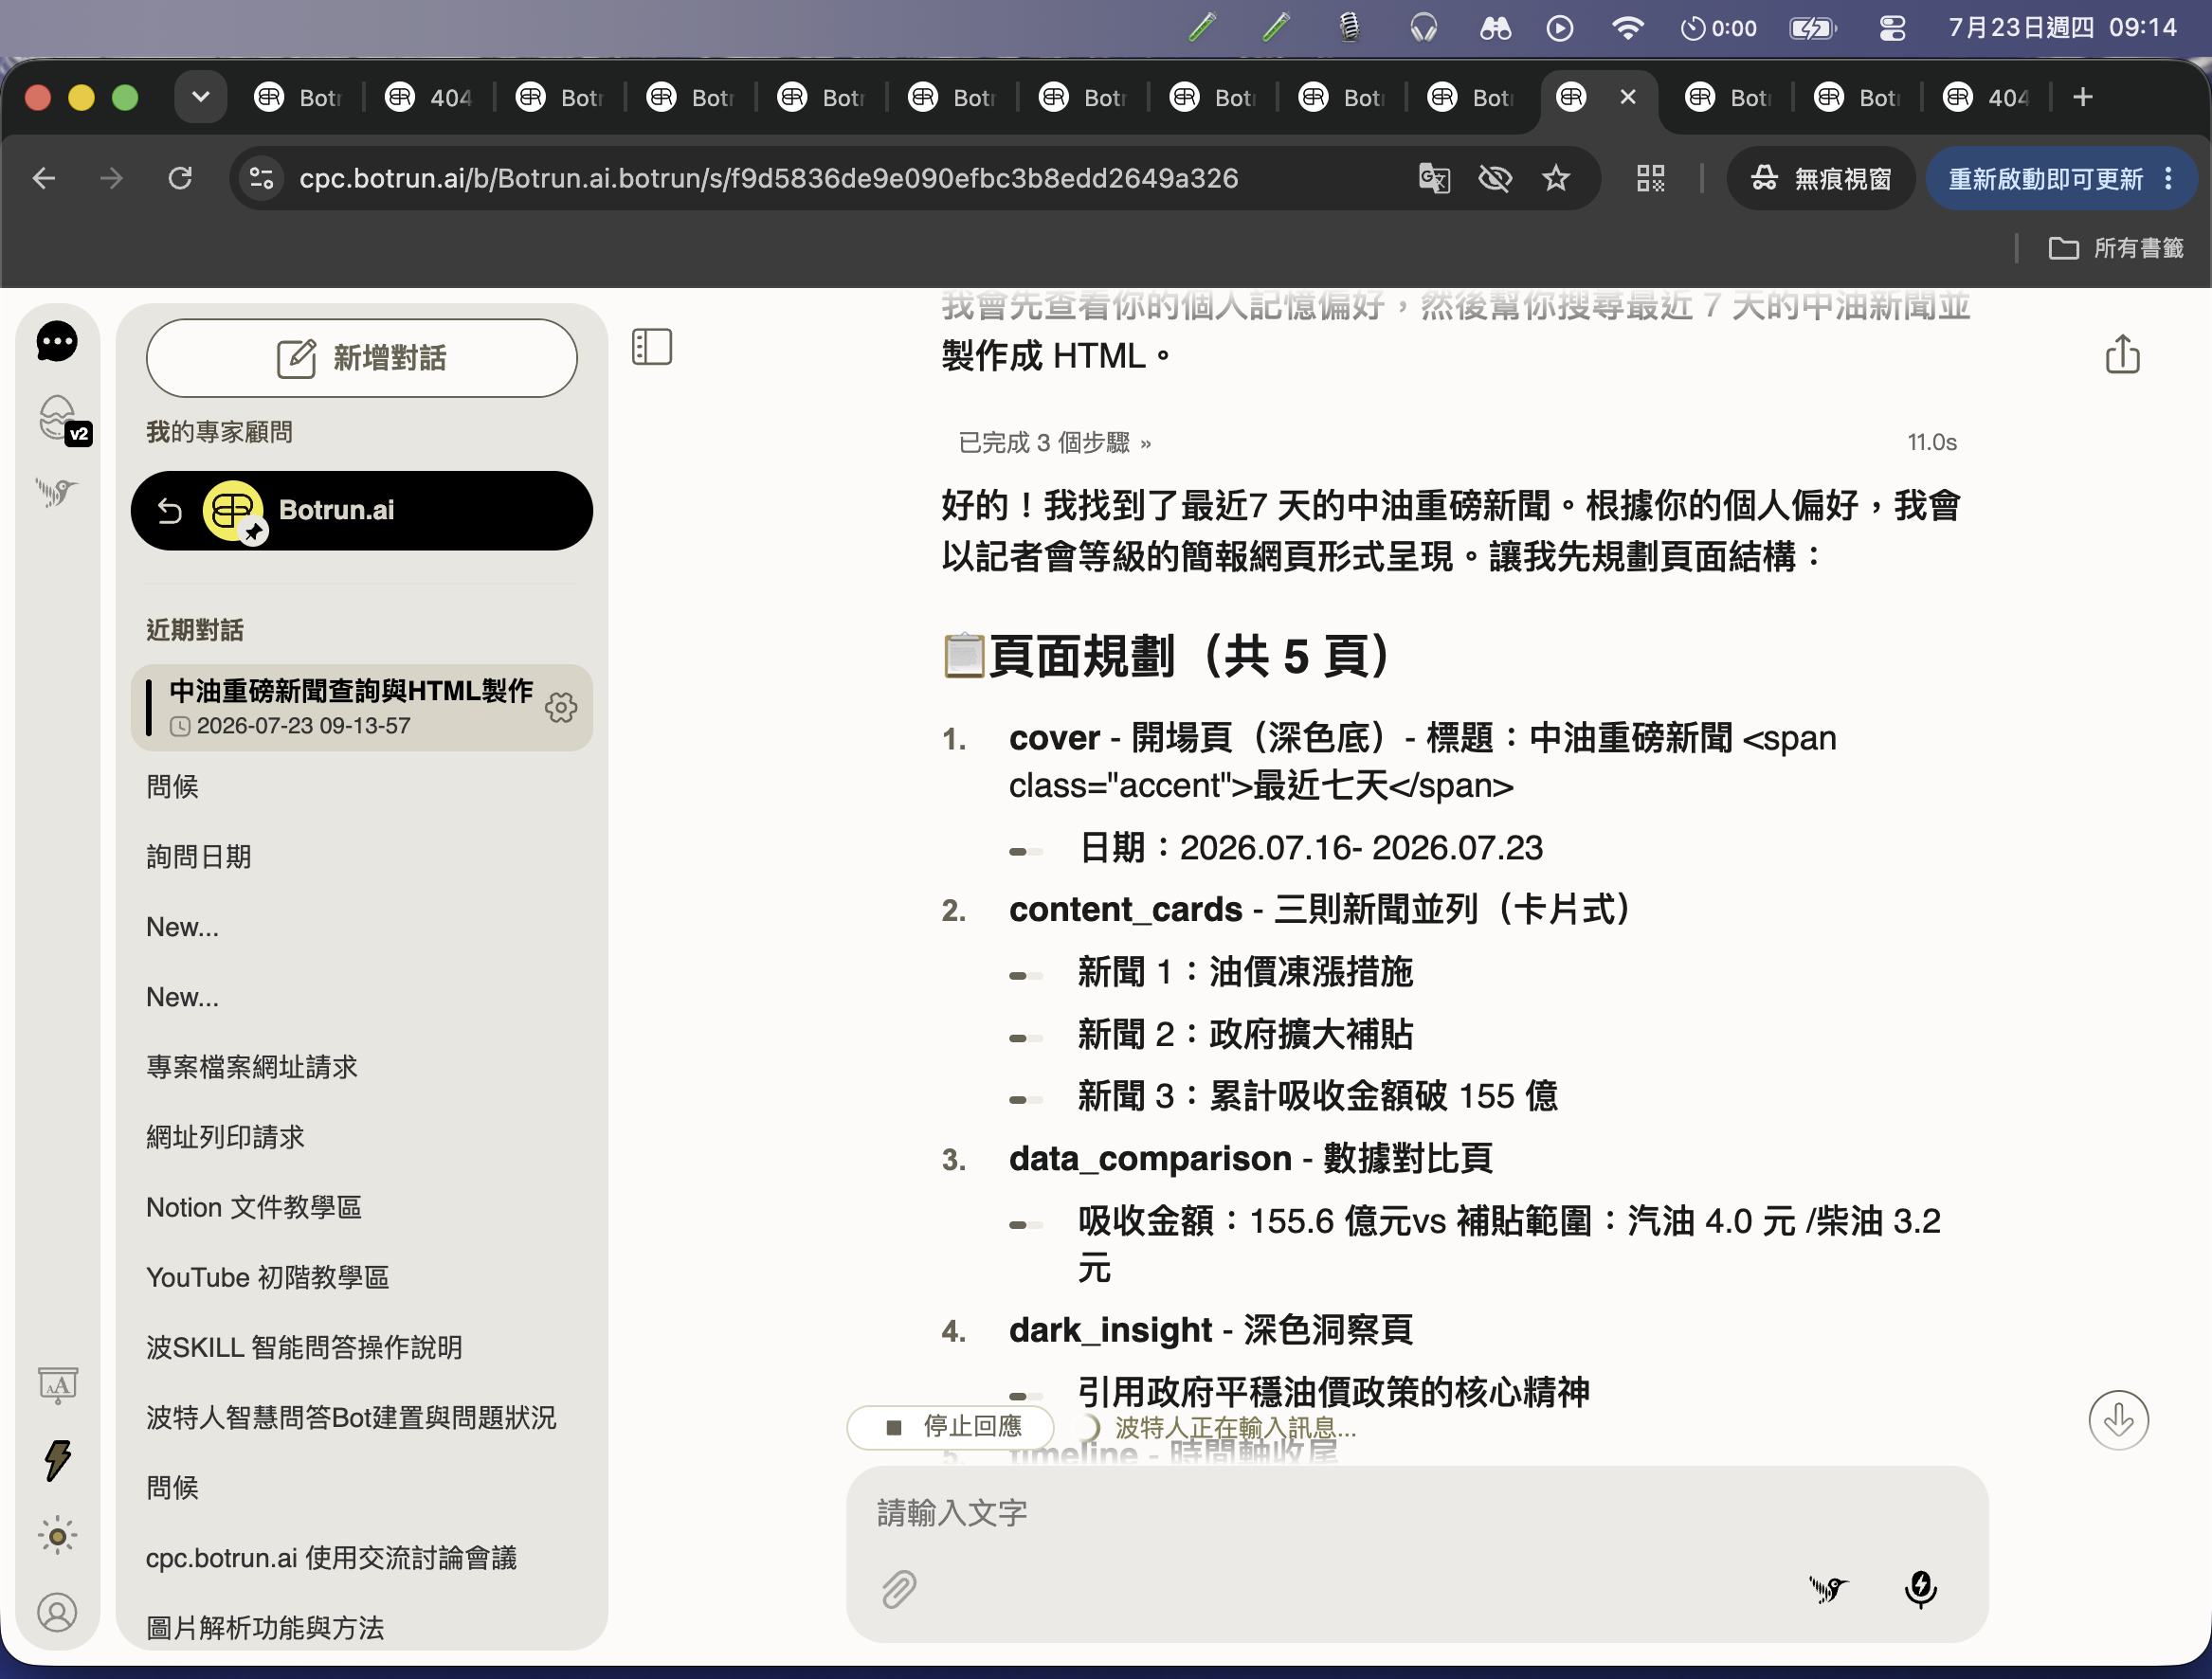The image size is (2212, 1679).
Task: Click the binoculars icon in menu bar
Action: [x=1495, y=28]
